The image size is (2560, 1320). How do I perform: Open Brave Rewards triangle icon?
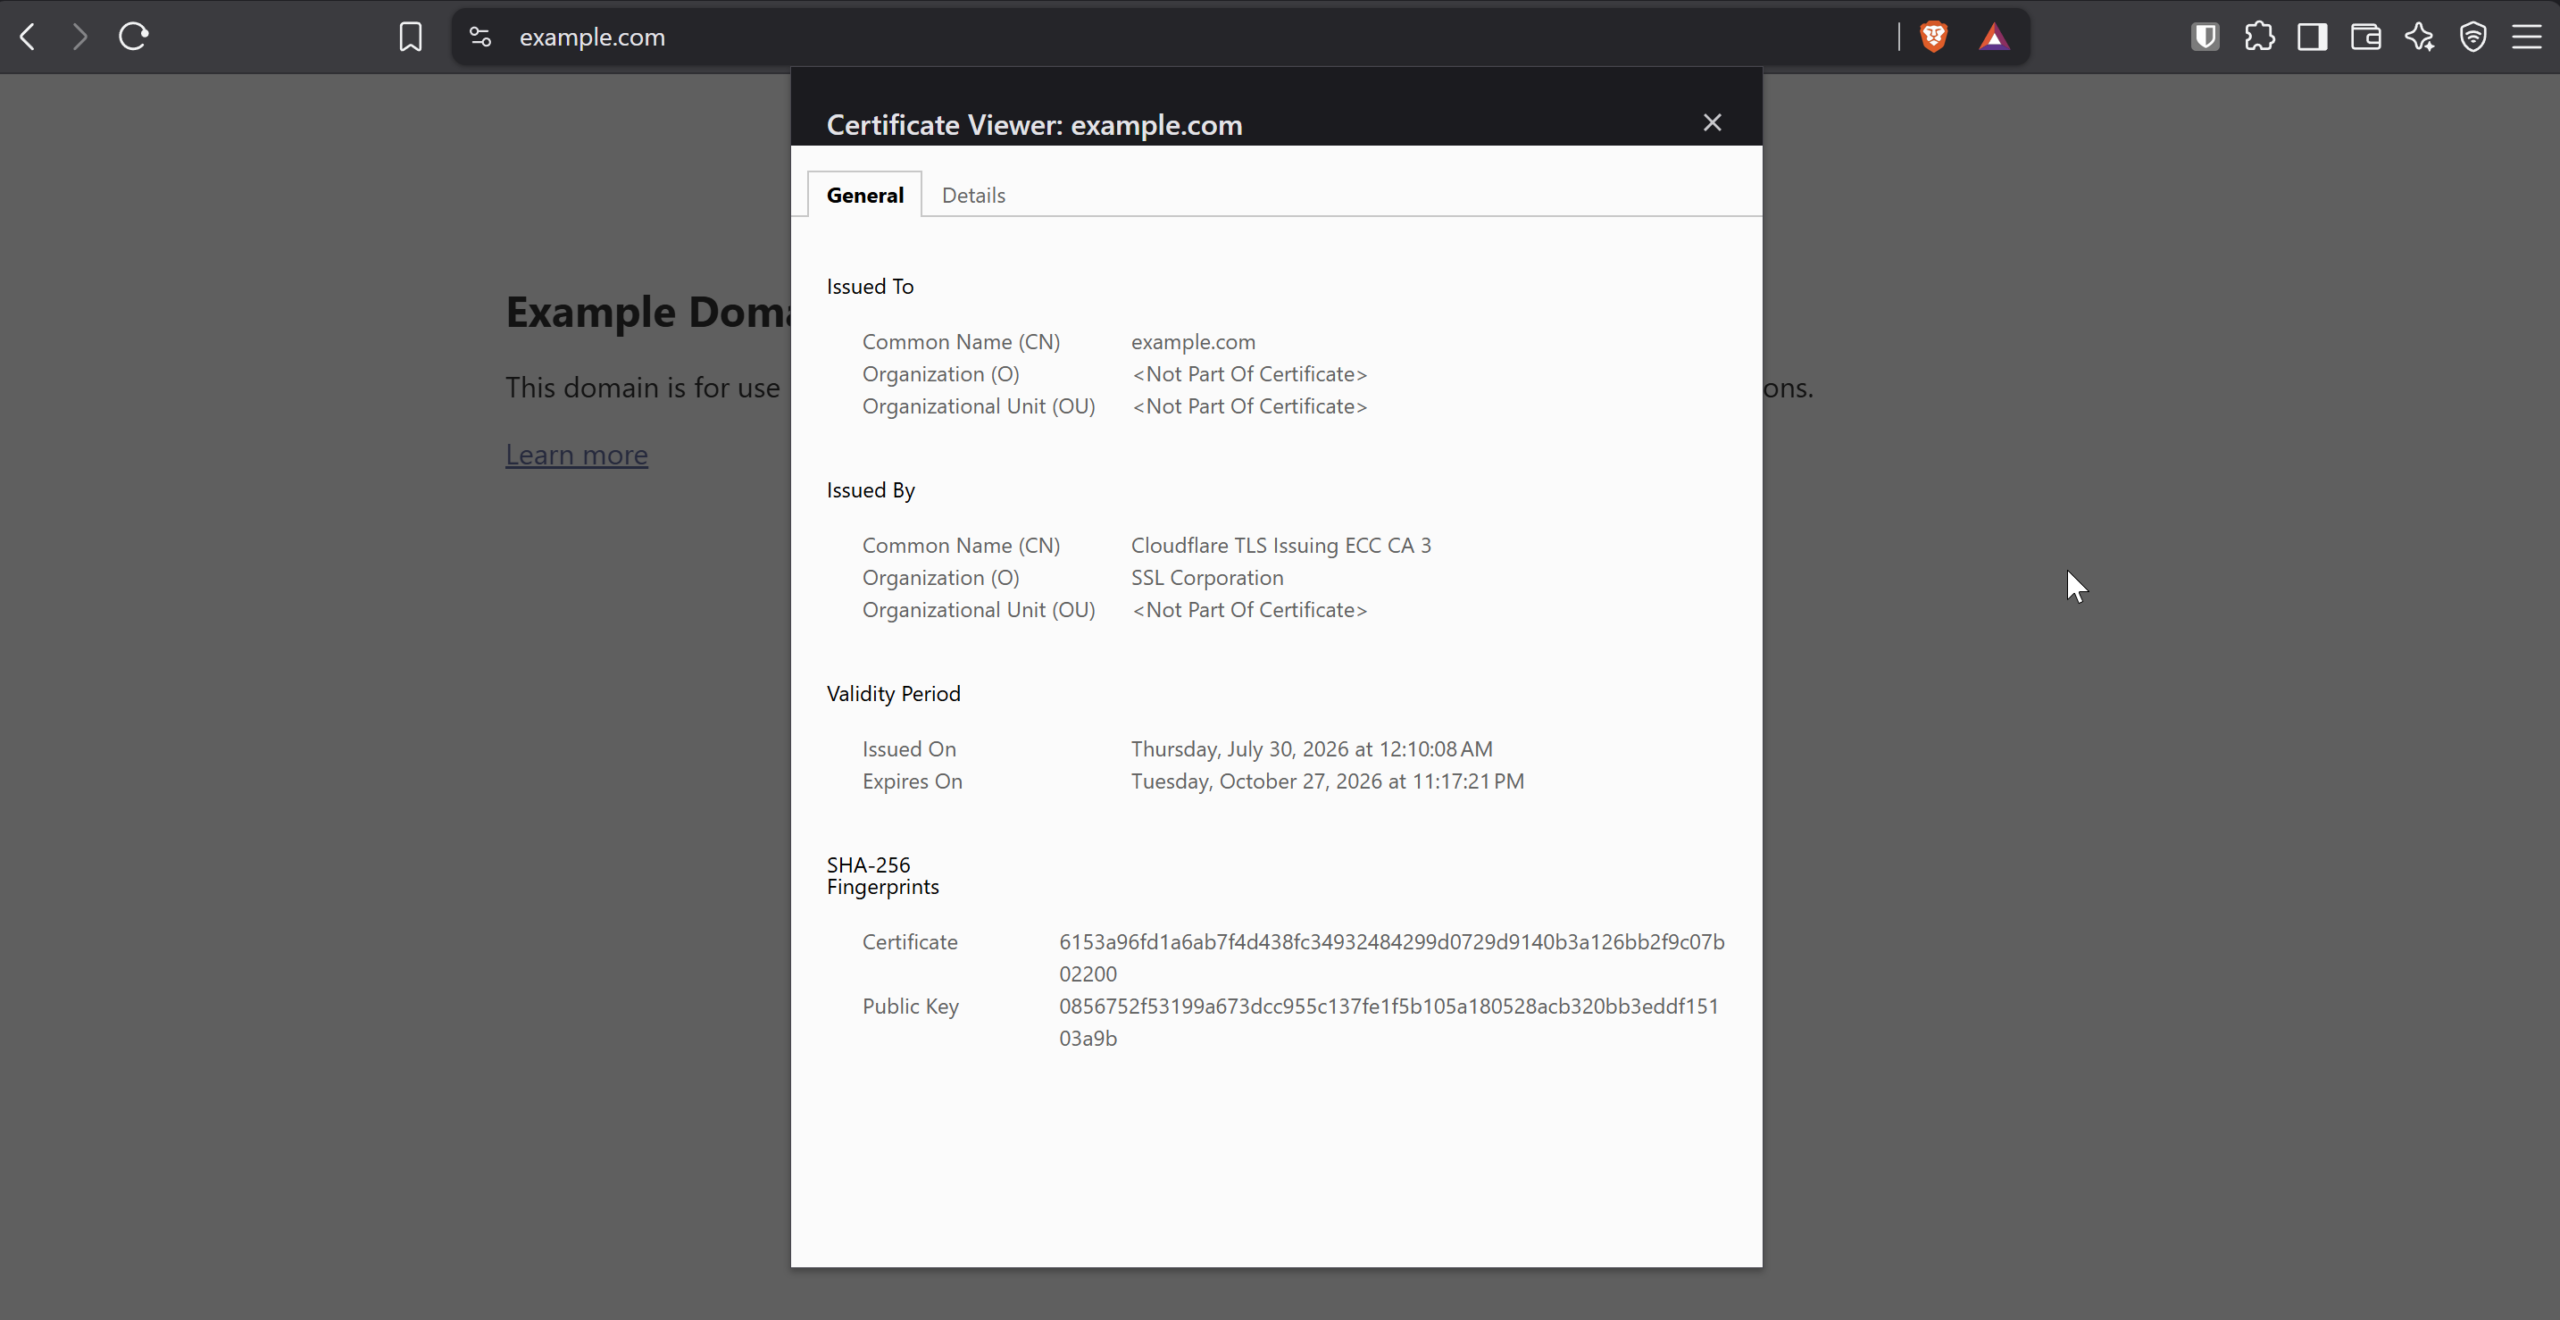pos(1994,37)
